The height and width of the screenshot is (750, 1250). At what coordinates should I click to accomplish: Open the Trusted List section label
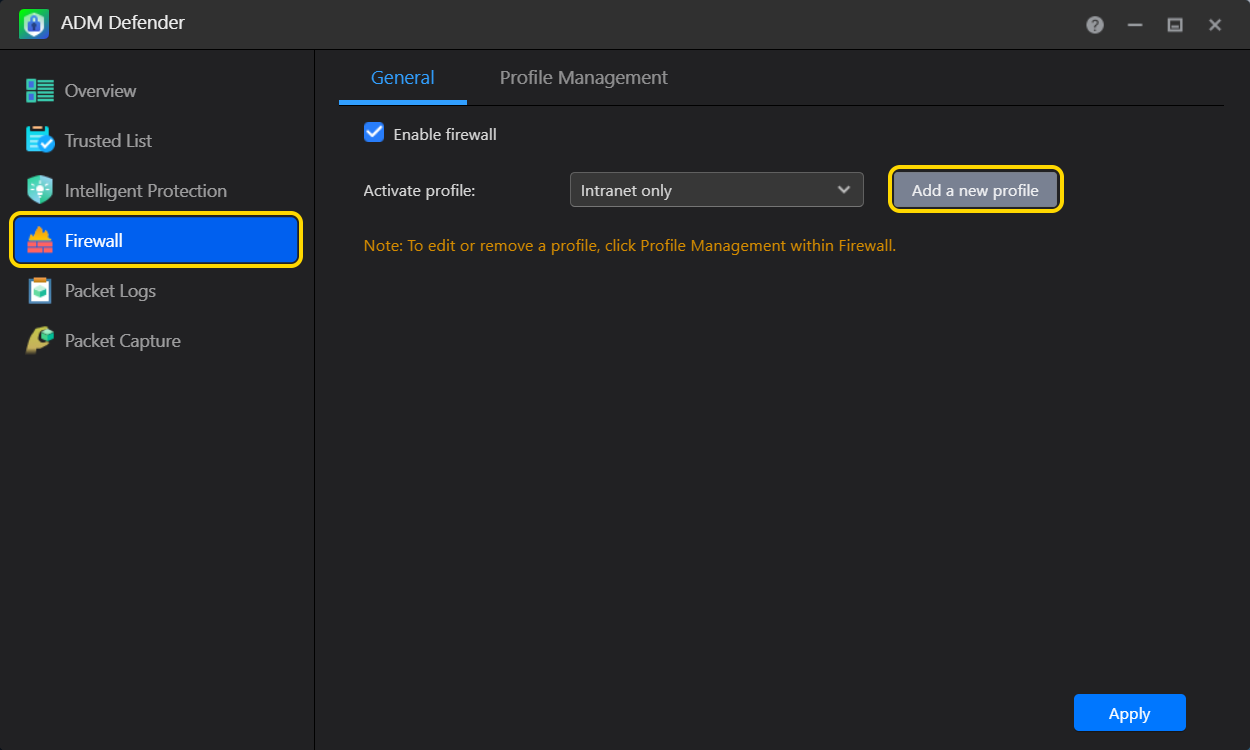click(x=108, y=141)
